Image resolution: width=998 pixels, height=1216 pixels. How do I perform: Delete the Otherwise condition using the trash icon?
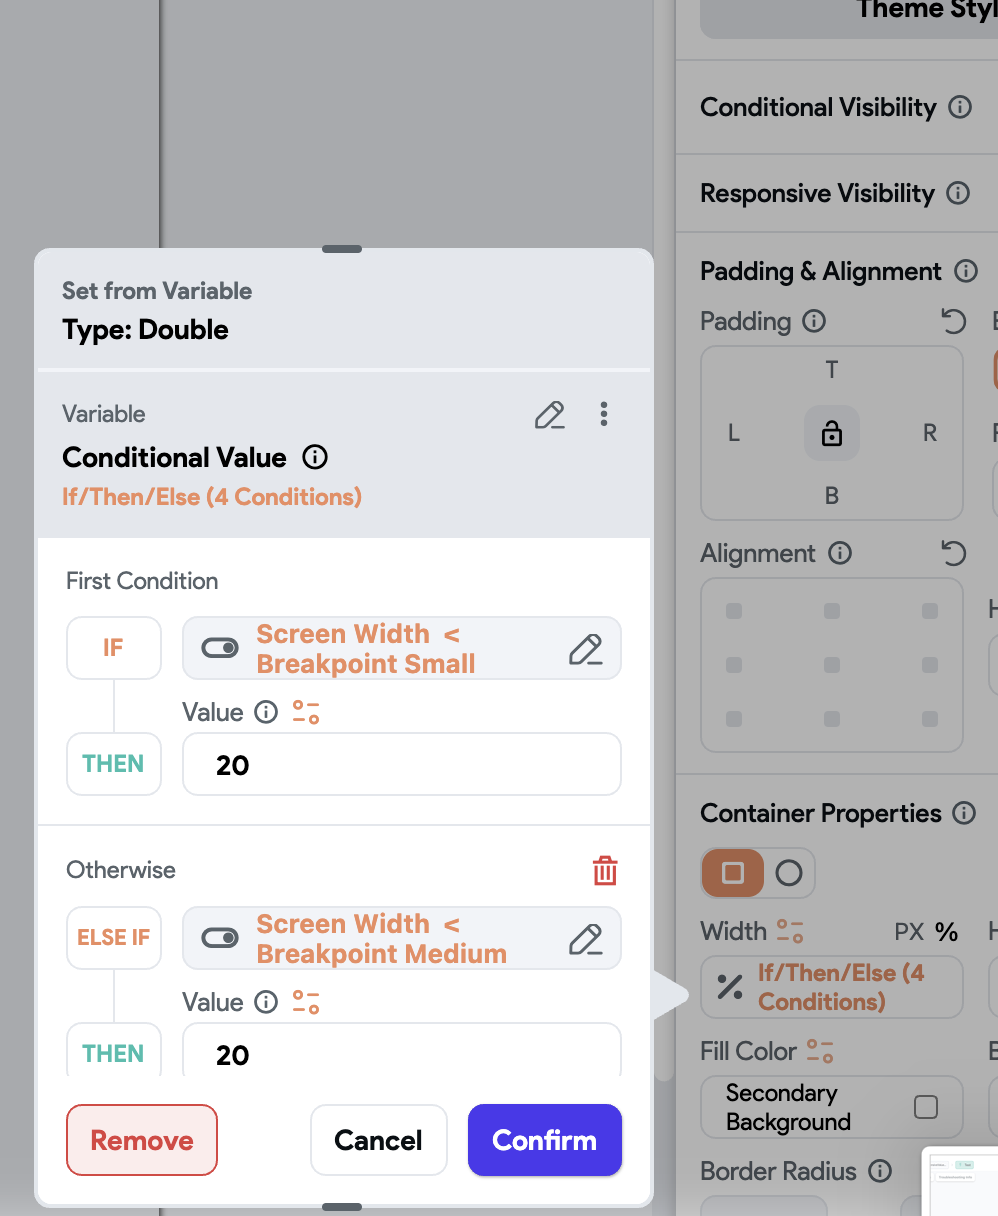[x=605, y=870]
